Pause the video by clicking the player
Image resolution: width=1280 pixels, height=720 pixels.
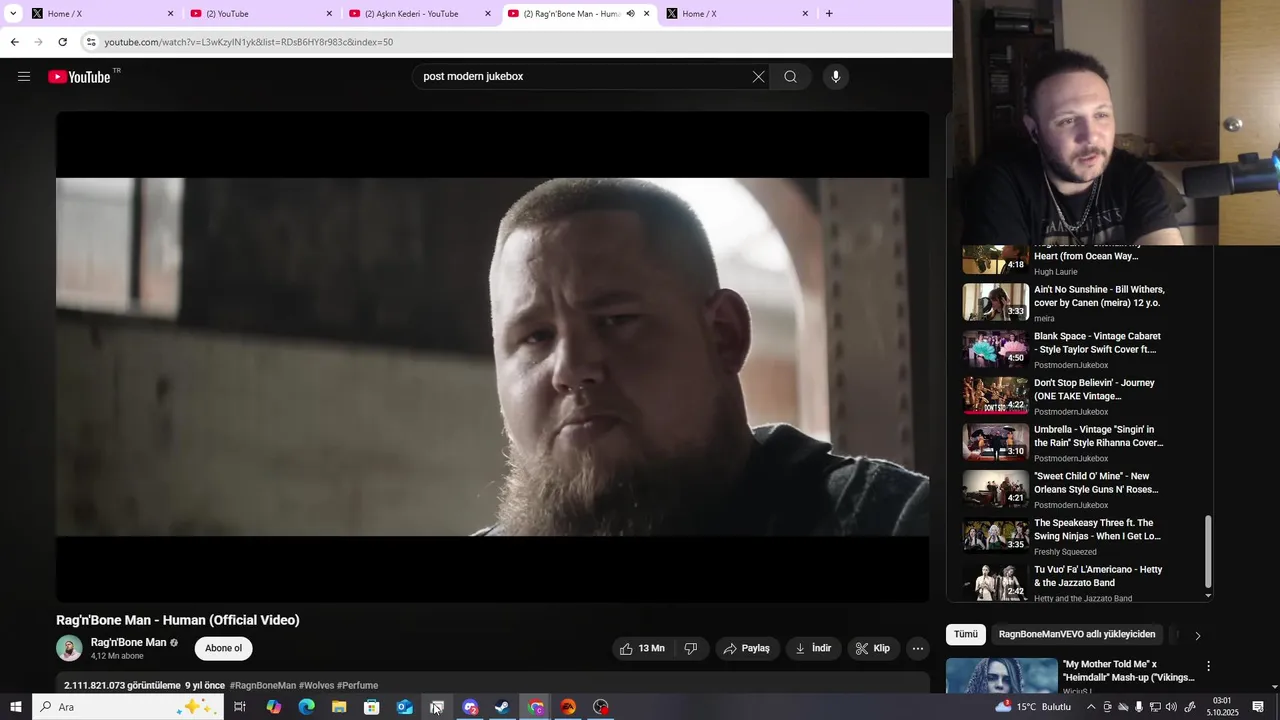click(x=492, y=357)
